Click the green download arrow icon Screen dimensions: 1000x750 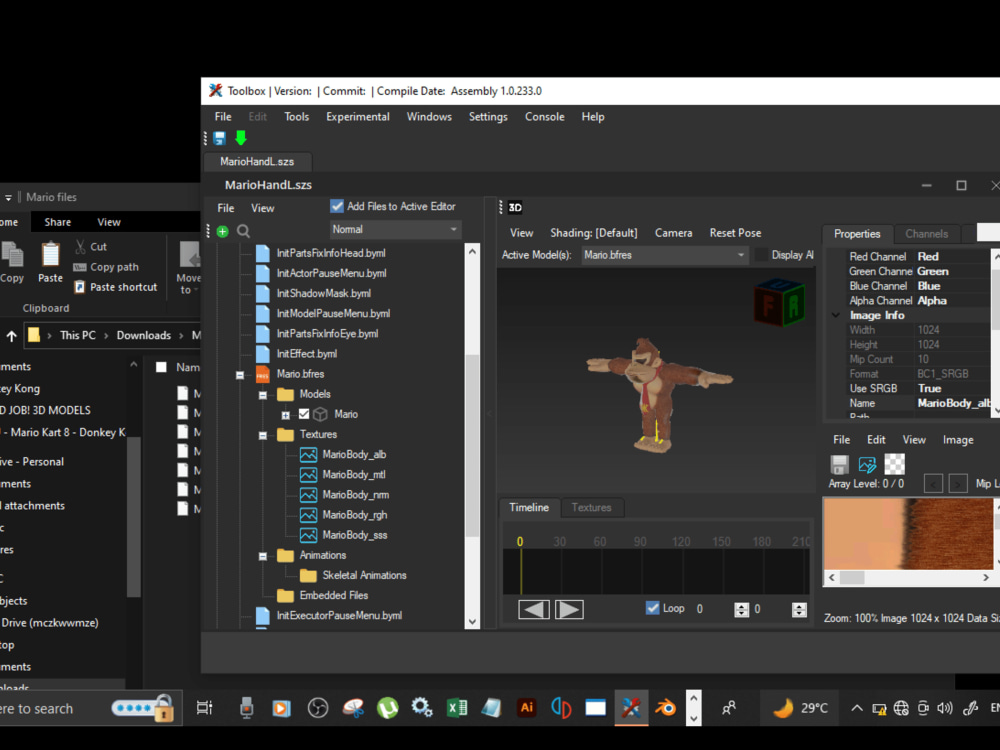(241, 138)
